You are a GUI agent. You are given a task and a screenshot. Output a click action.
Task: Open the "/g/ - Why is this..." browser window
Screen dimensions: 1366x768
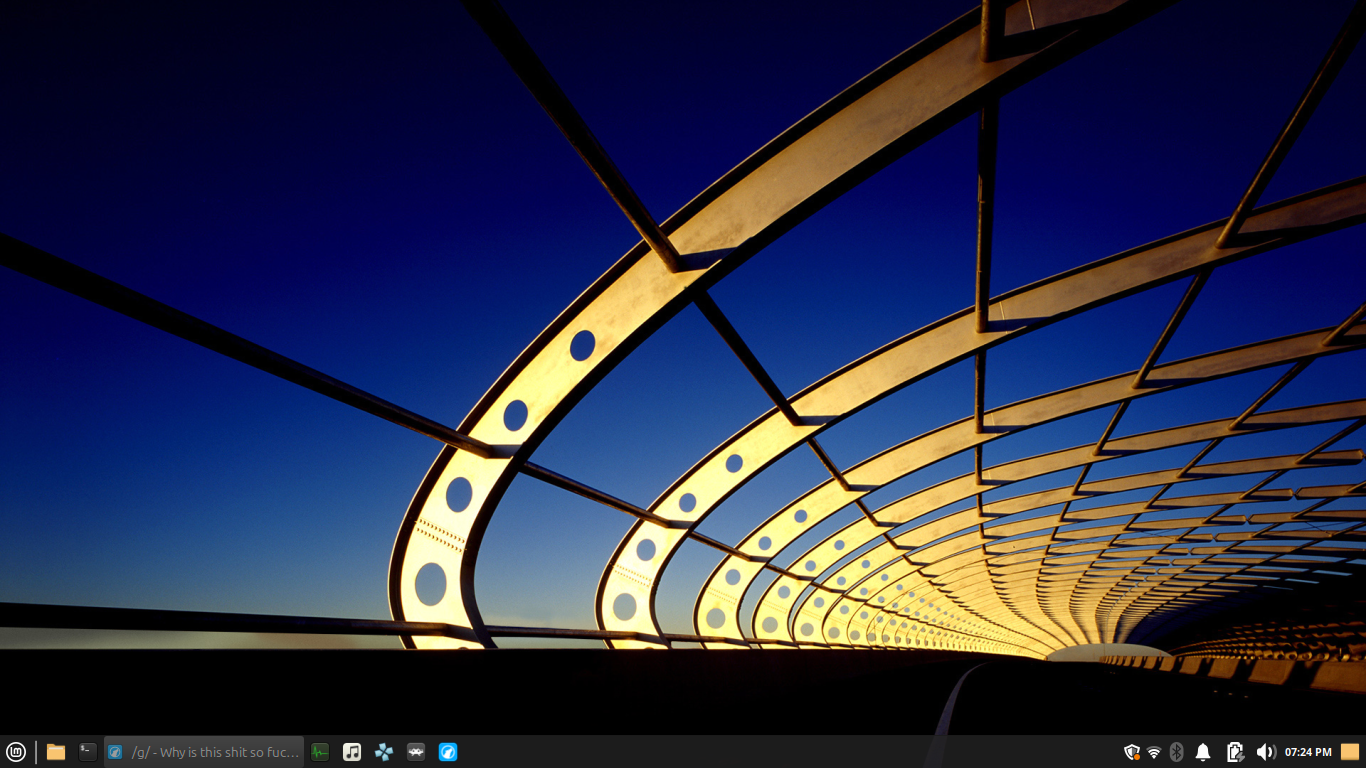(x=204, y=752)
